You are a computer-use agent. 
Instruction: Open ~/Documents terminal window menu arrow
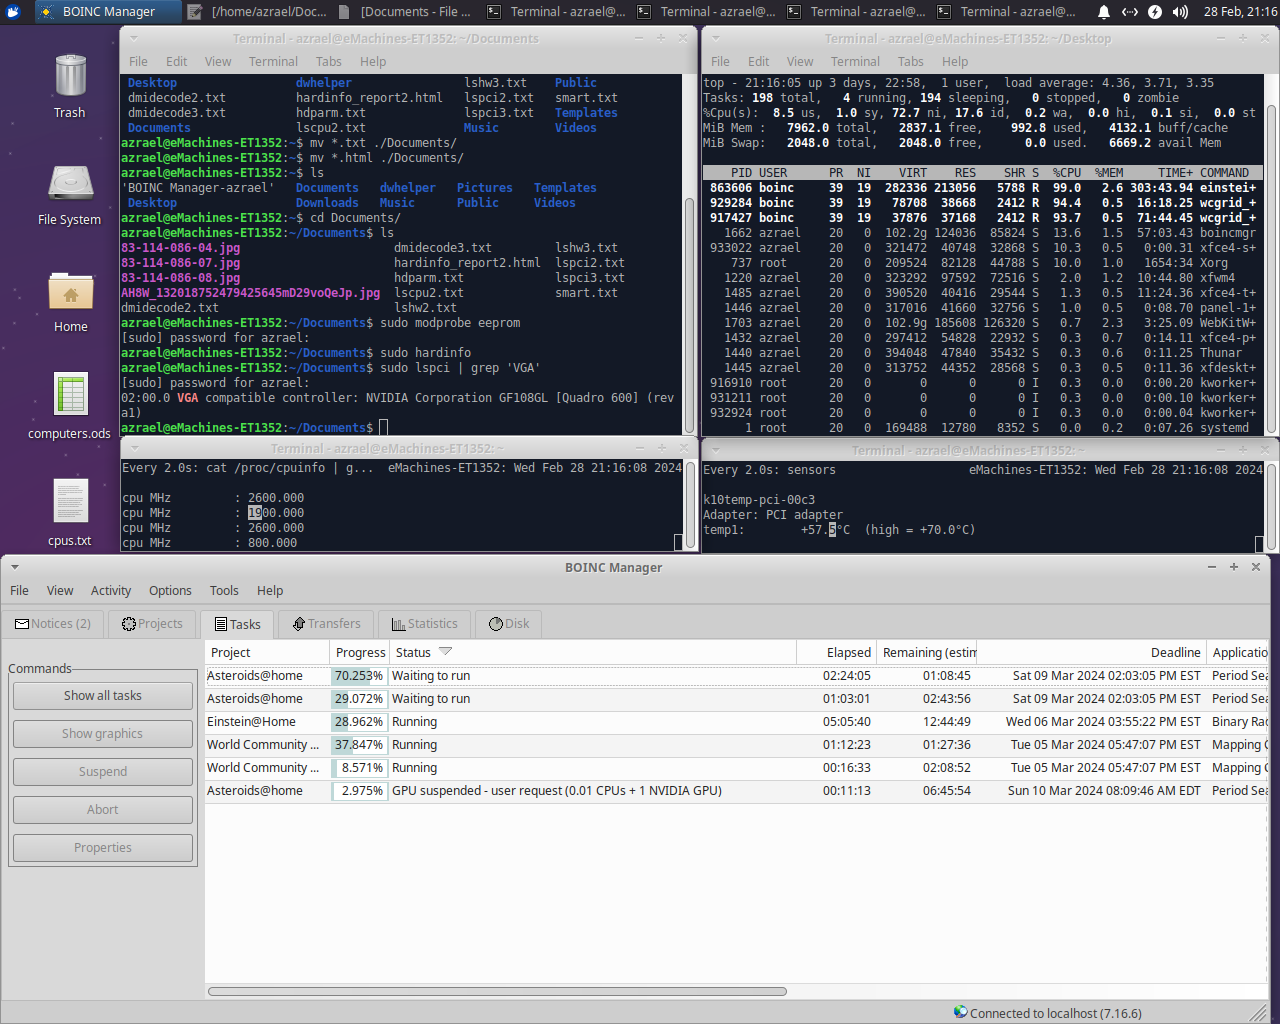tap(134, 38)
